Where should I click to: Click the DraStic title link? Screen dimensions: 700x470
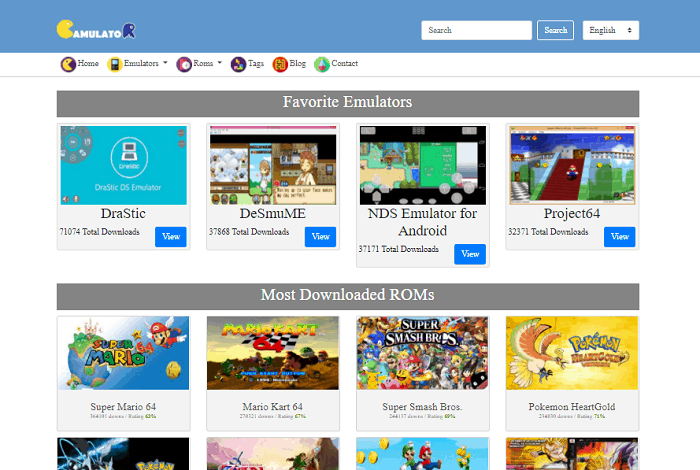[x=123, y=214]
